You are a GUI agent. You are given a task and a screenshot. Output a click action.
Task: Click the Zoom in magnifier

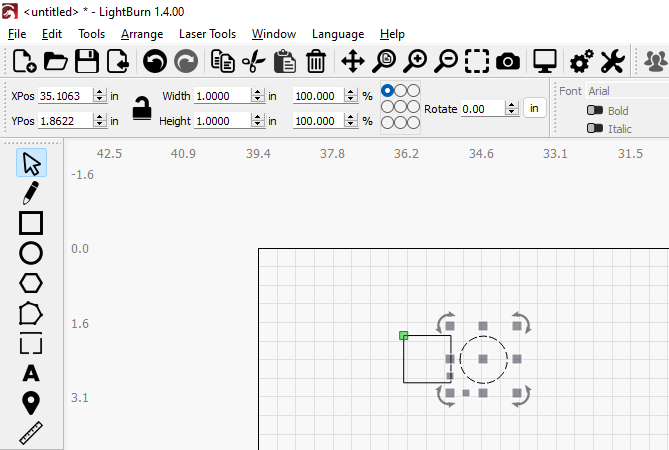click(x=415, y=61)
